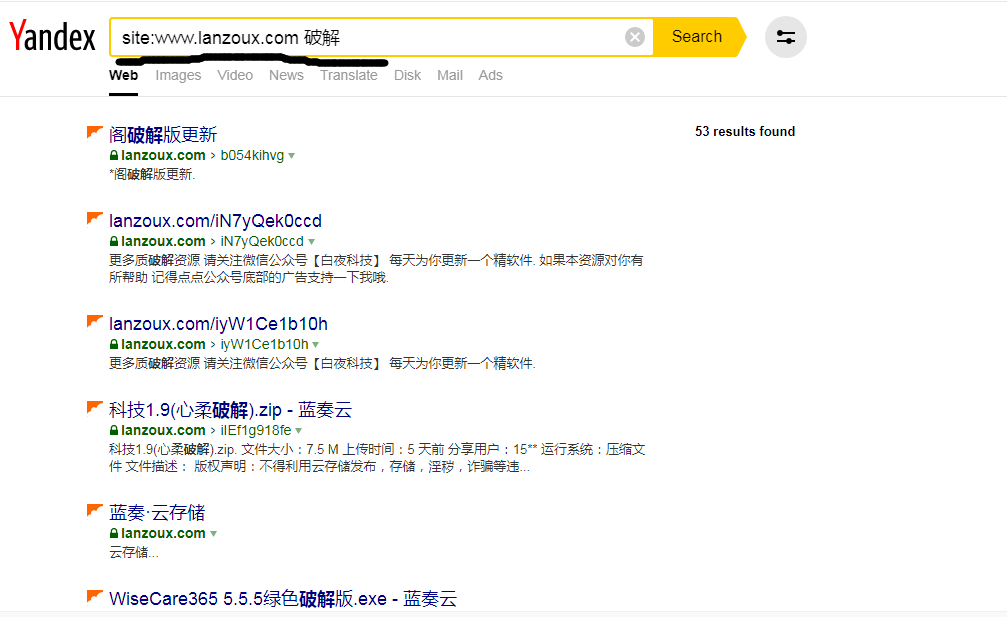Click lock icon next to b054kihvg URL

tap(114, 155)
